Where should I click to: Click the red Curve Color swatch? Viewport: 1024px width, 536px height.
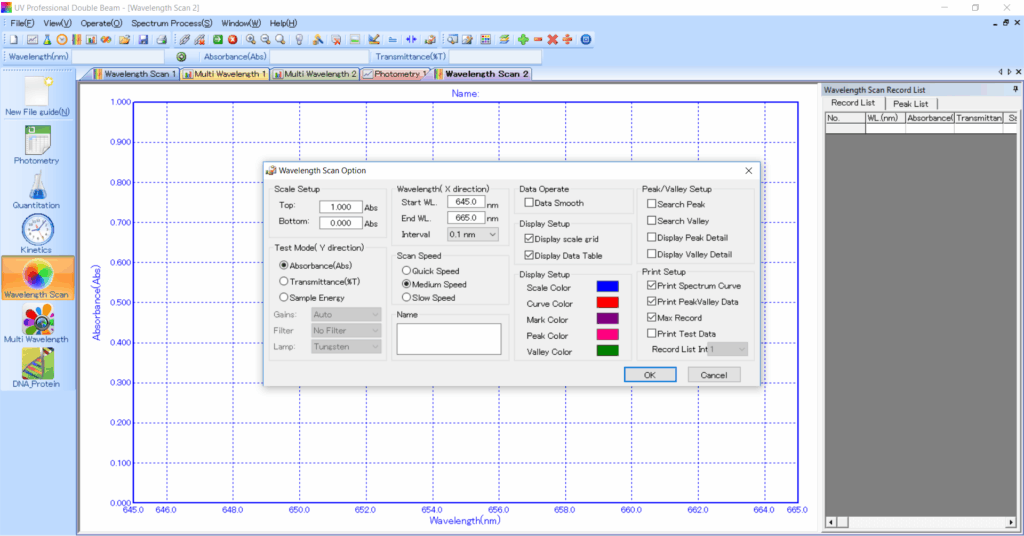point(607,304)
